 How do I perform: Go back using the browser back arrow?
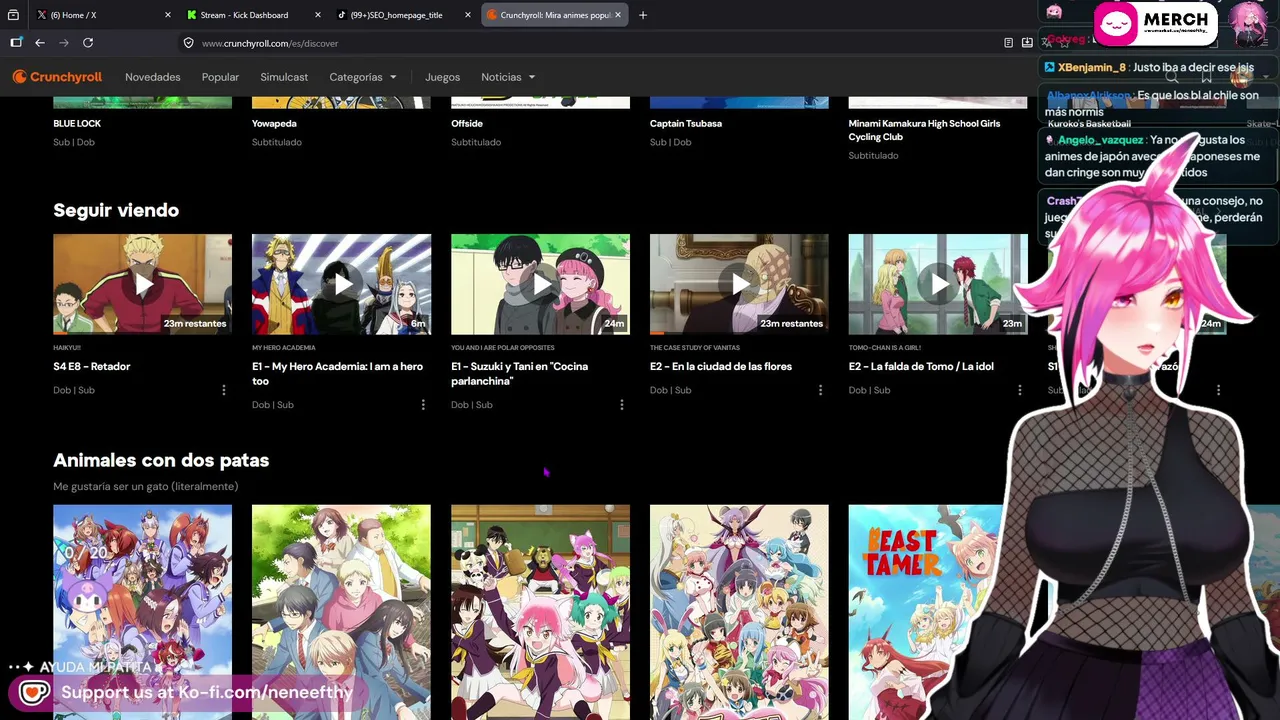tap(40, 43)
